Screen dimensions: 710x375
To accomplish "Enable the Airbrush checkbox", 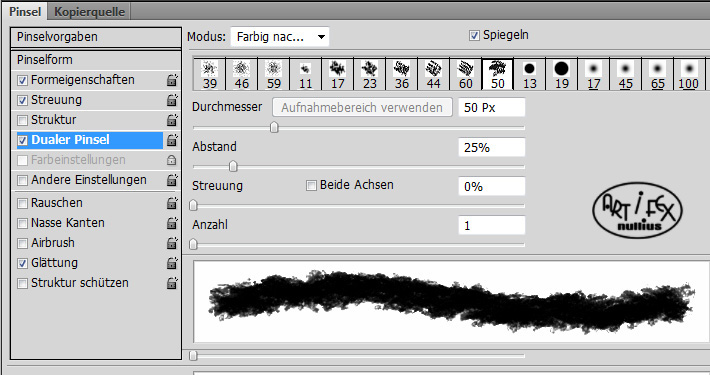I will [22, 243].
